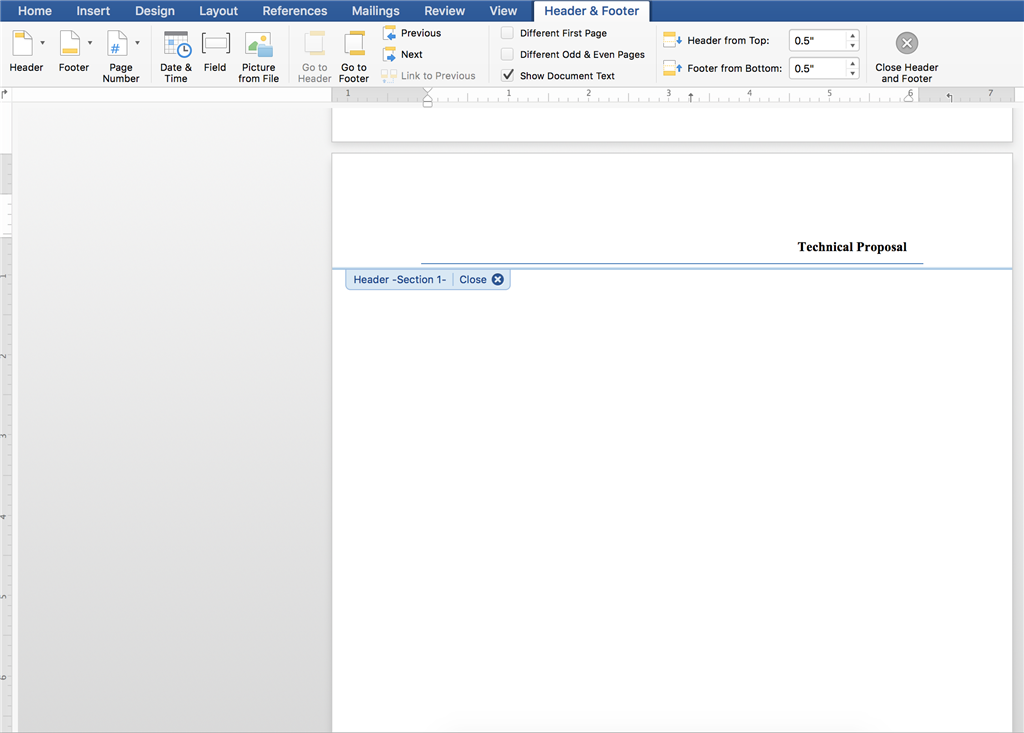This screenshot has width=1024, height=733.
Task: Click the Go to Header icon
Action: click(x=314, y=44)
